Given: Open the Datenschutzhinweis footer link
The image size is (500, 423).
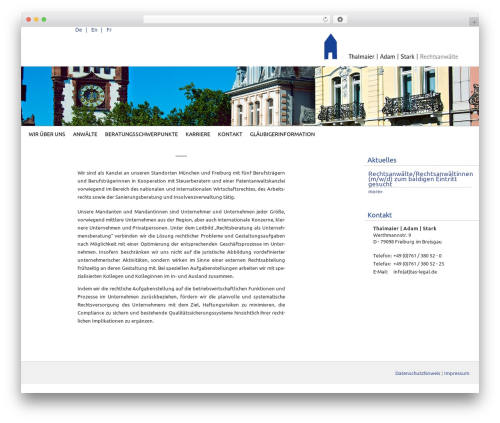Looking at the screenshot, I should click(x=418, y=373).
